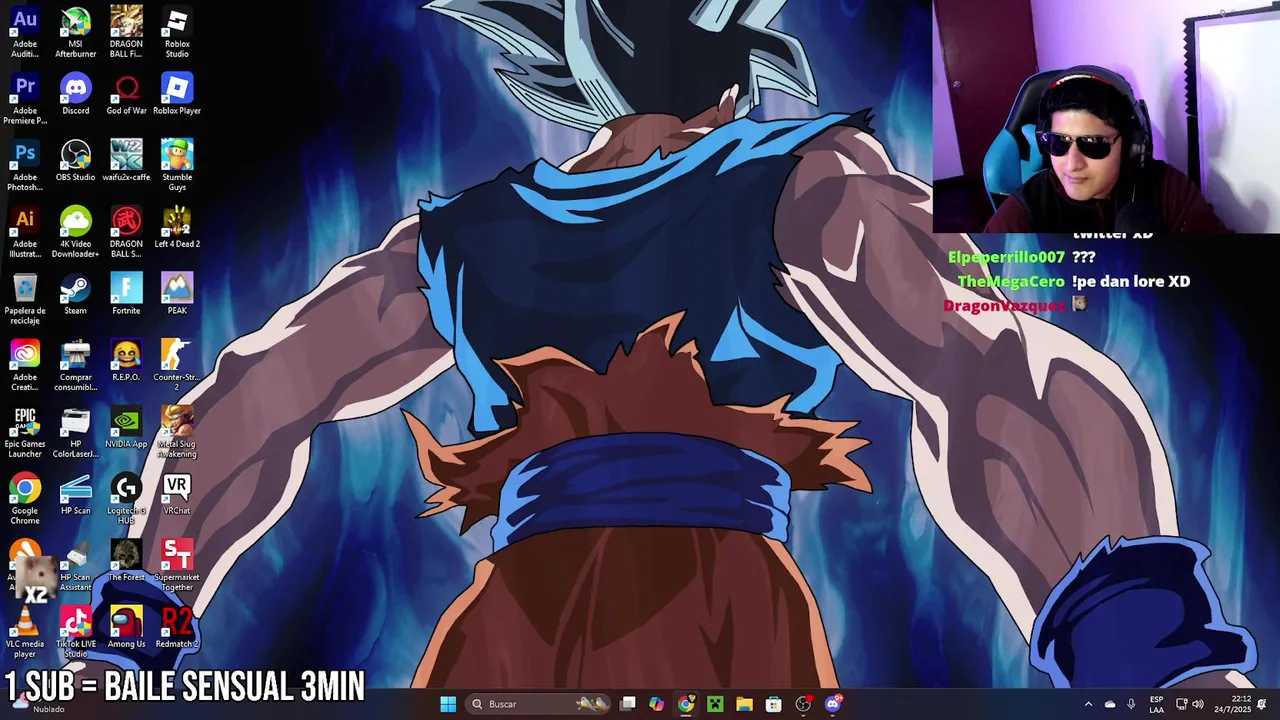Open File Explorer from taskbar

pos(744,704)
